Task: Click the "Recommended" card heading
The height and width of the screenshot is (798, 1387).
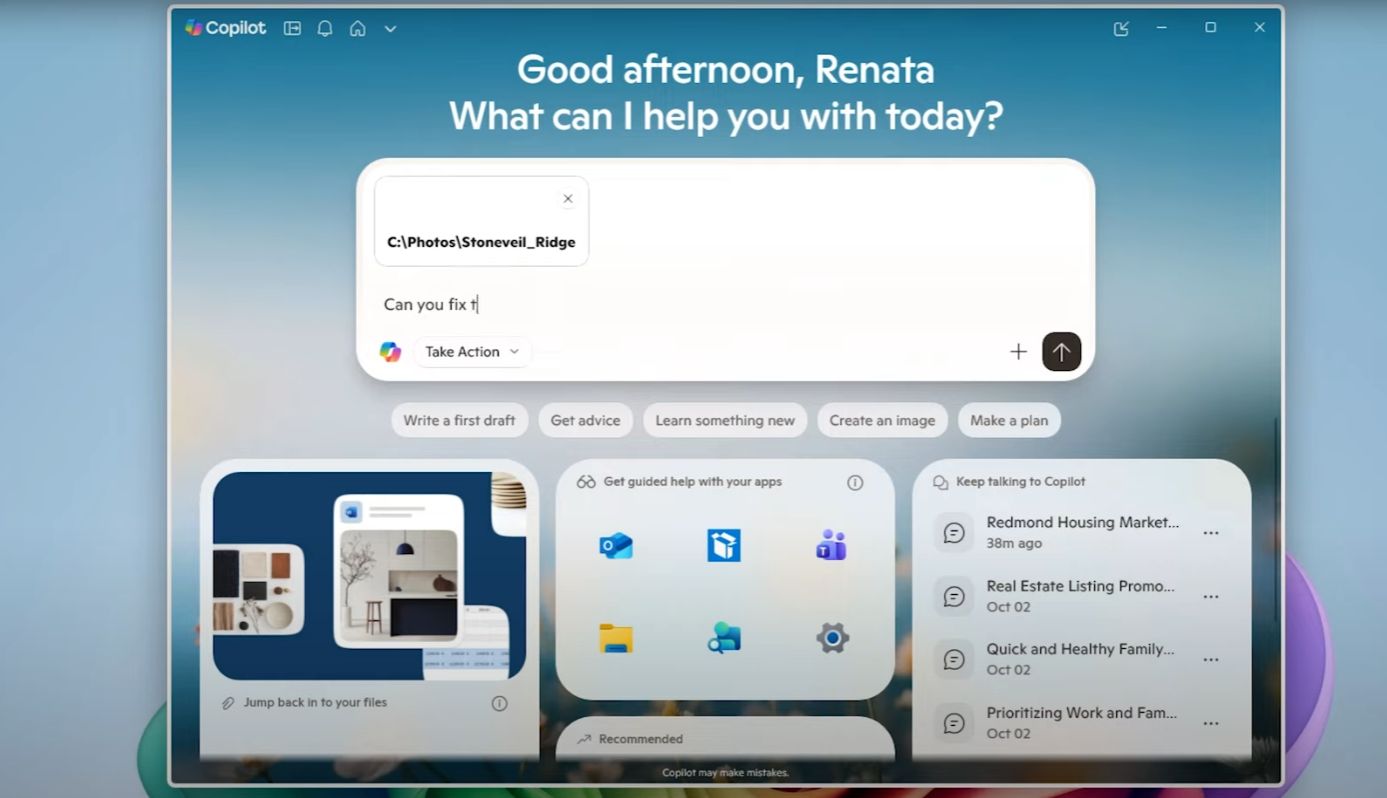Action: (x=641, y=740)
